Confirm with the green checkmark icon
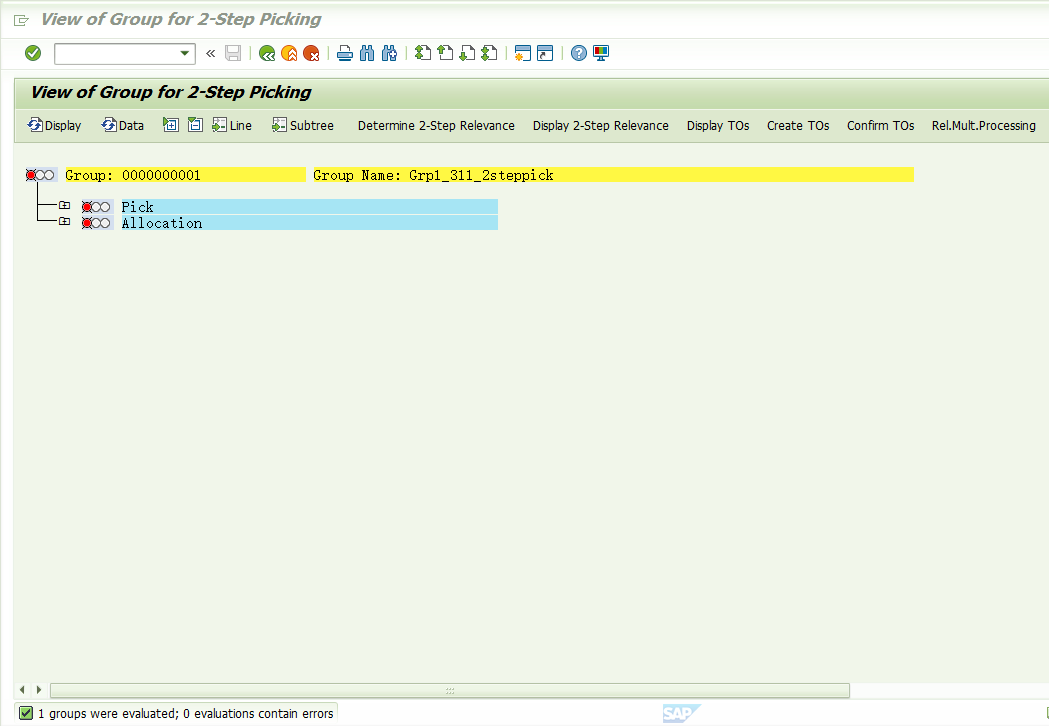Screen dimensions: 1049x726 click(x=32, y=53)
